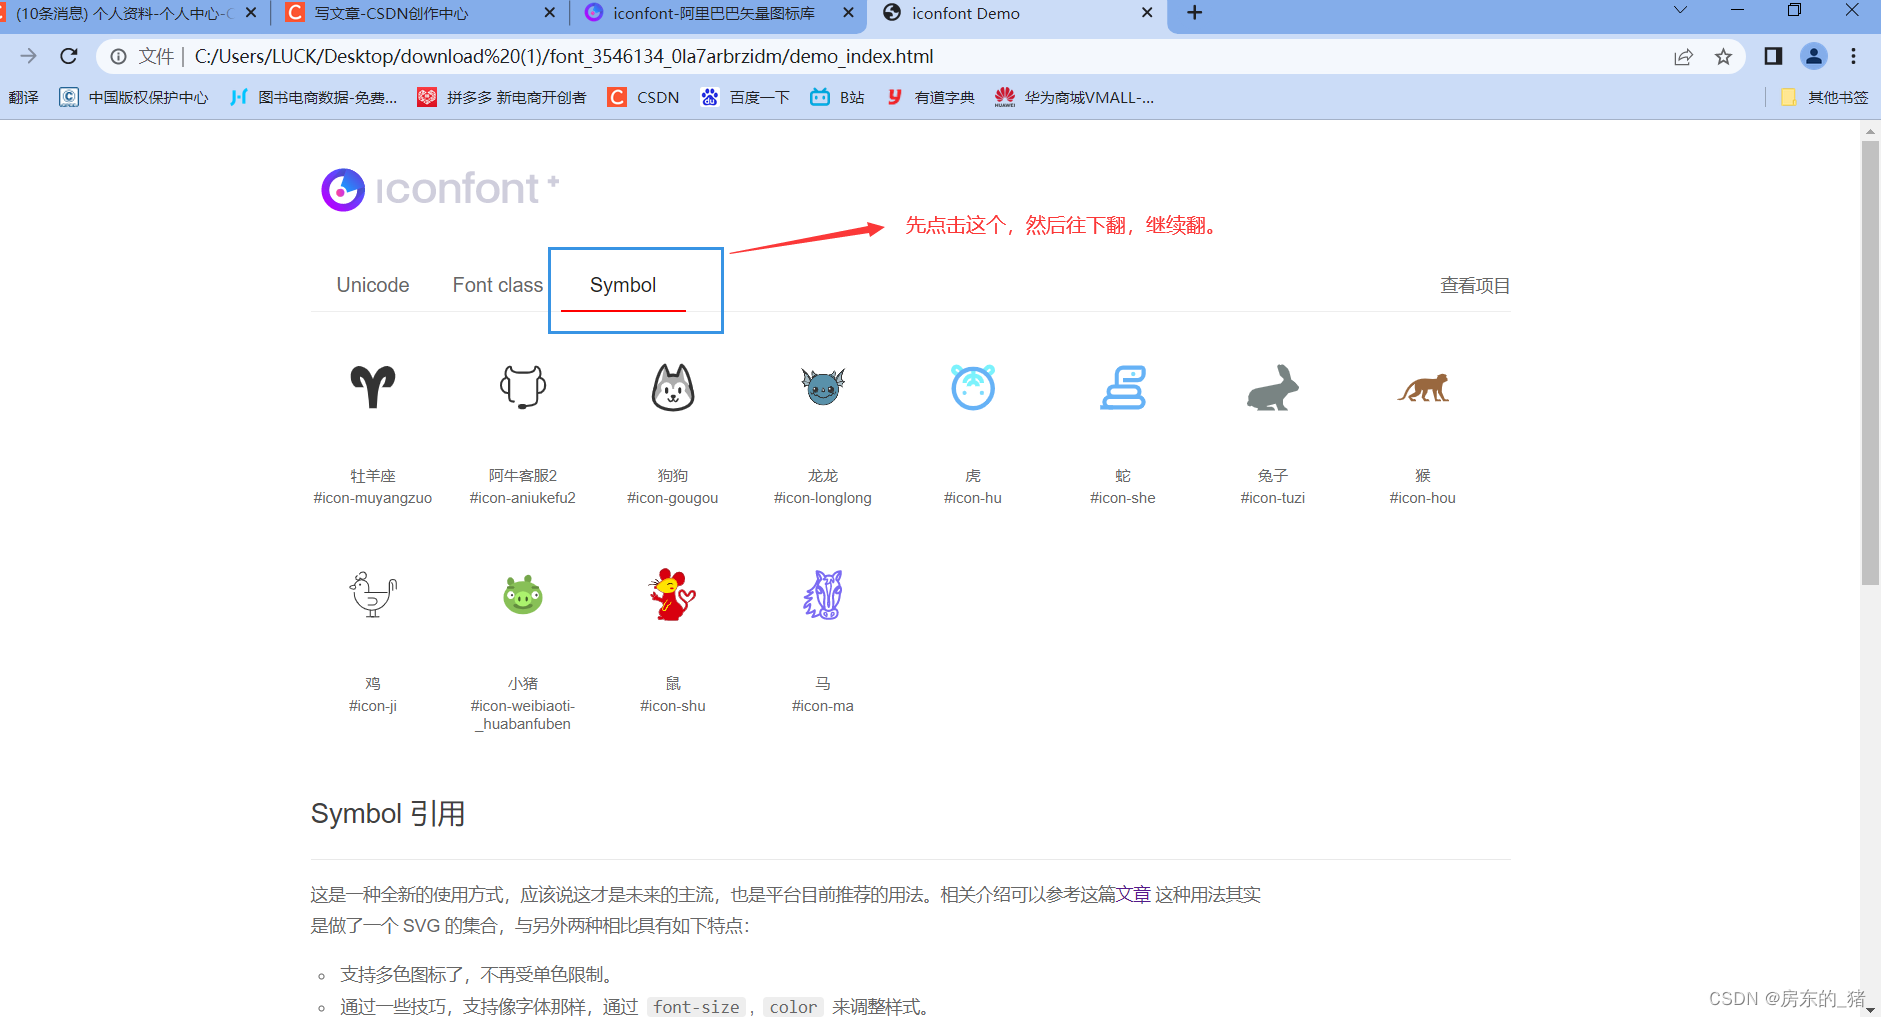Click the #icon-tuzi code text
The image size is (1881, 1017).
pos(1273,498)
